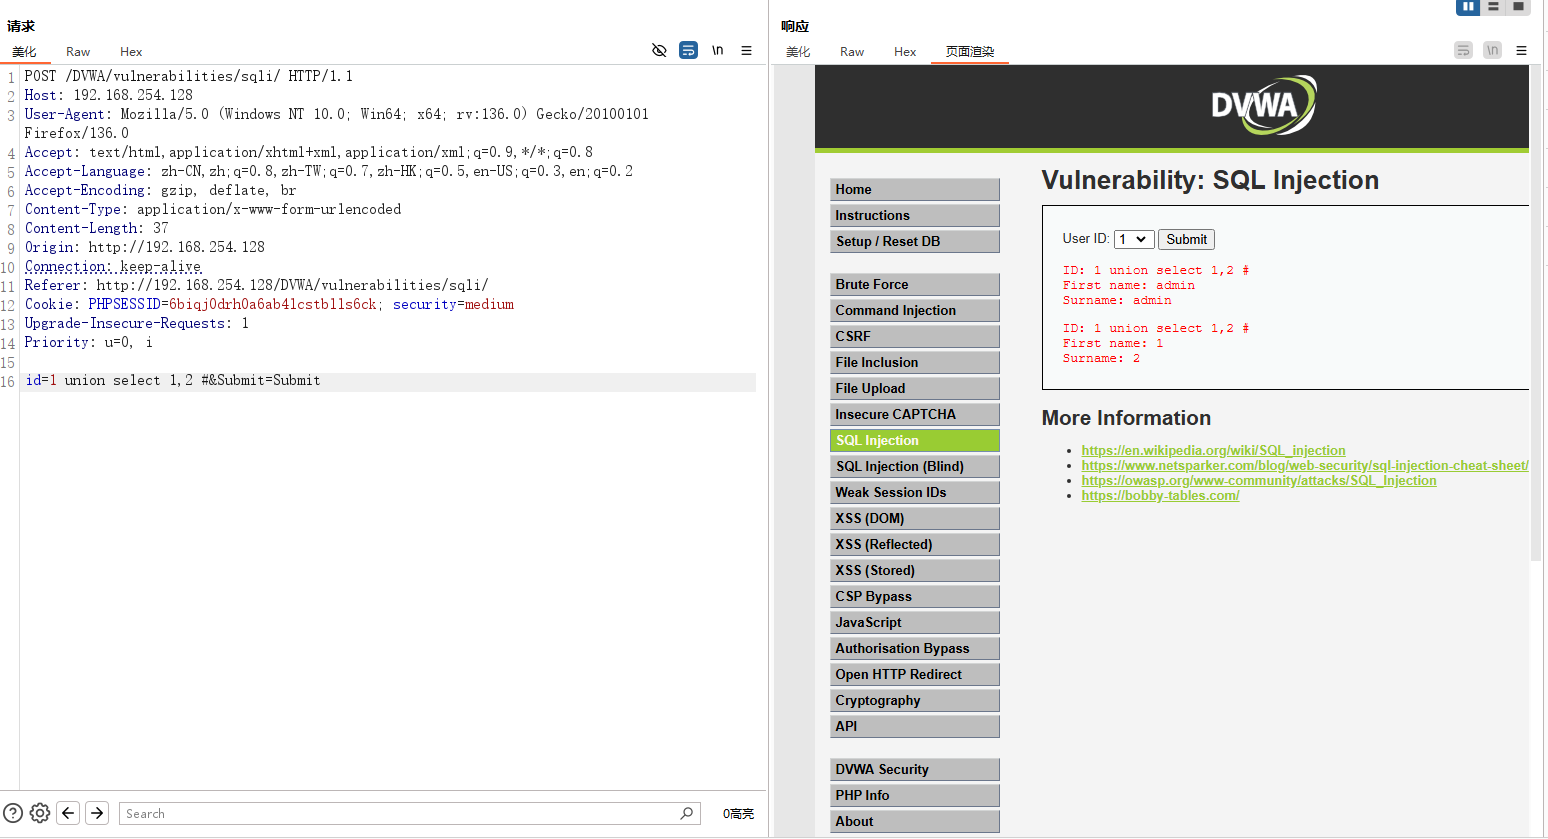The image size is (1548, 839).
Task: Open the File Upload menu item
Action: coord(914,388)
